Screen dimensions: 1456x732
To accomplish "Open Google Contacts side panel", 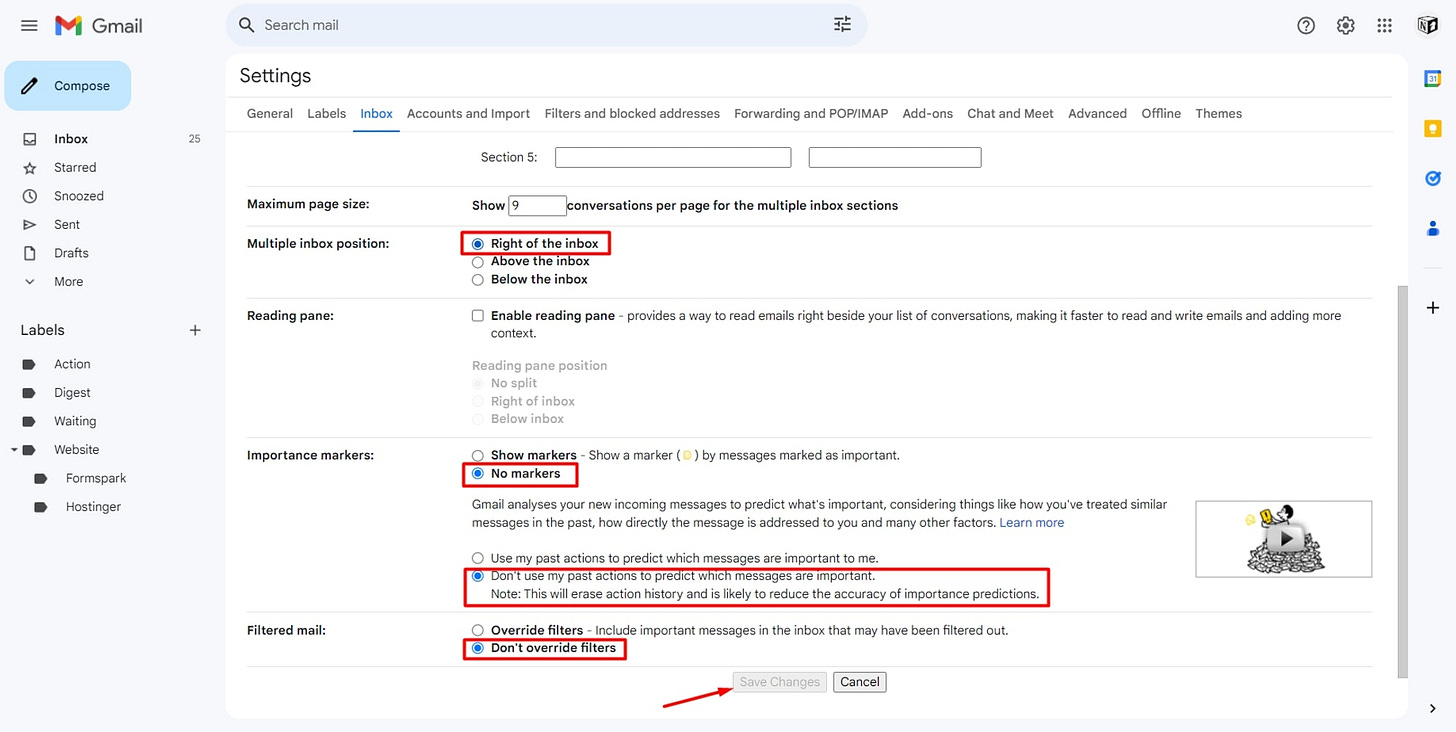I will [x=1432, y=228].
